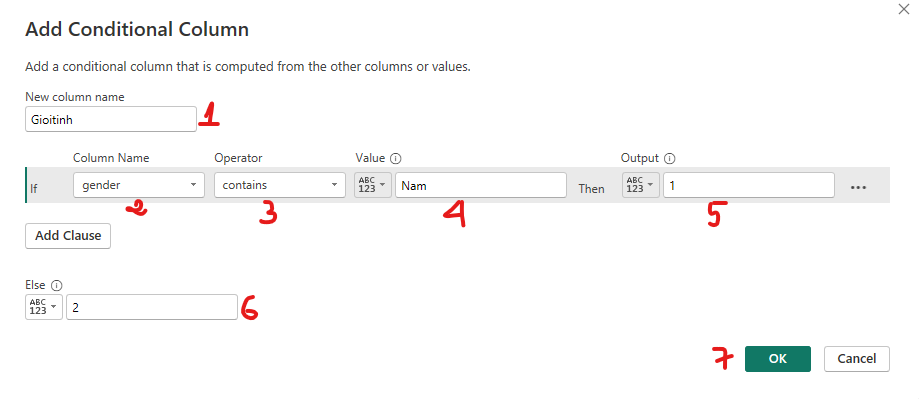Viewport: 919px width, 399px height.
Task: Click the Cancel button
Action: (857, 359)
